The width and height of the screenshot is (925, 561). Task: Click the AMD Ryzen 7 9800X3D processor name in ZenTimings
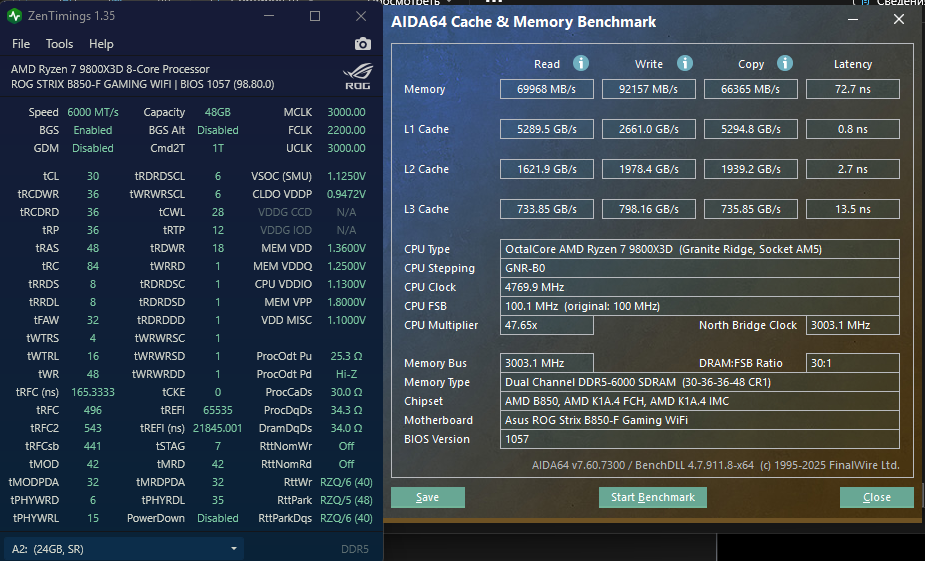tap(110, 69)
